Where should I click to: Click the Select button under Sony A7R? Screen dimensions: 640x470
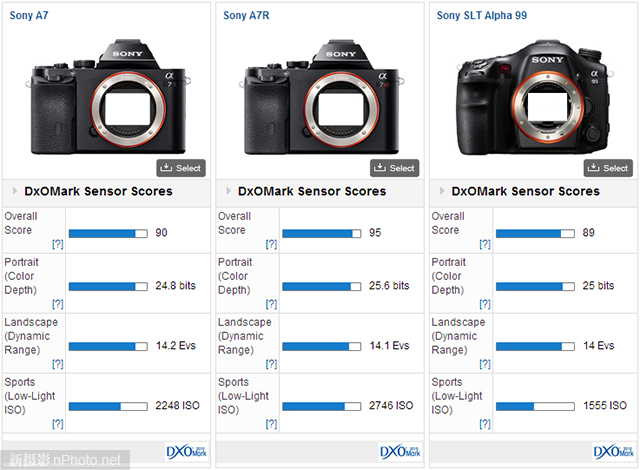click(x=395, y=168)
